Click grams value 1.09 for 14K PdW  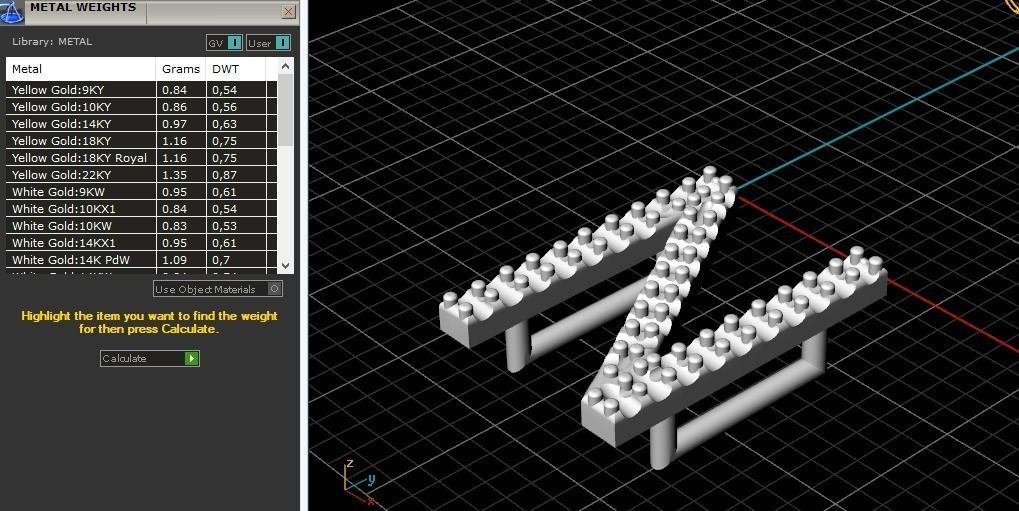[x=174, y=259]
